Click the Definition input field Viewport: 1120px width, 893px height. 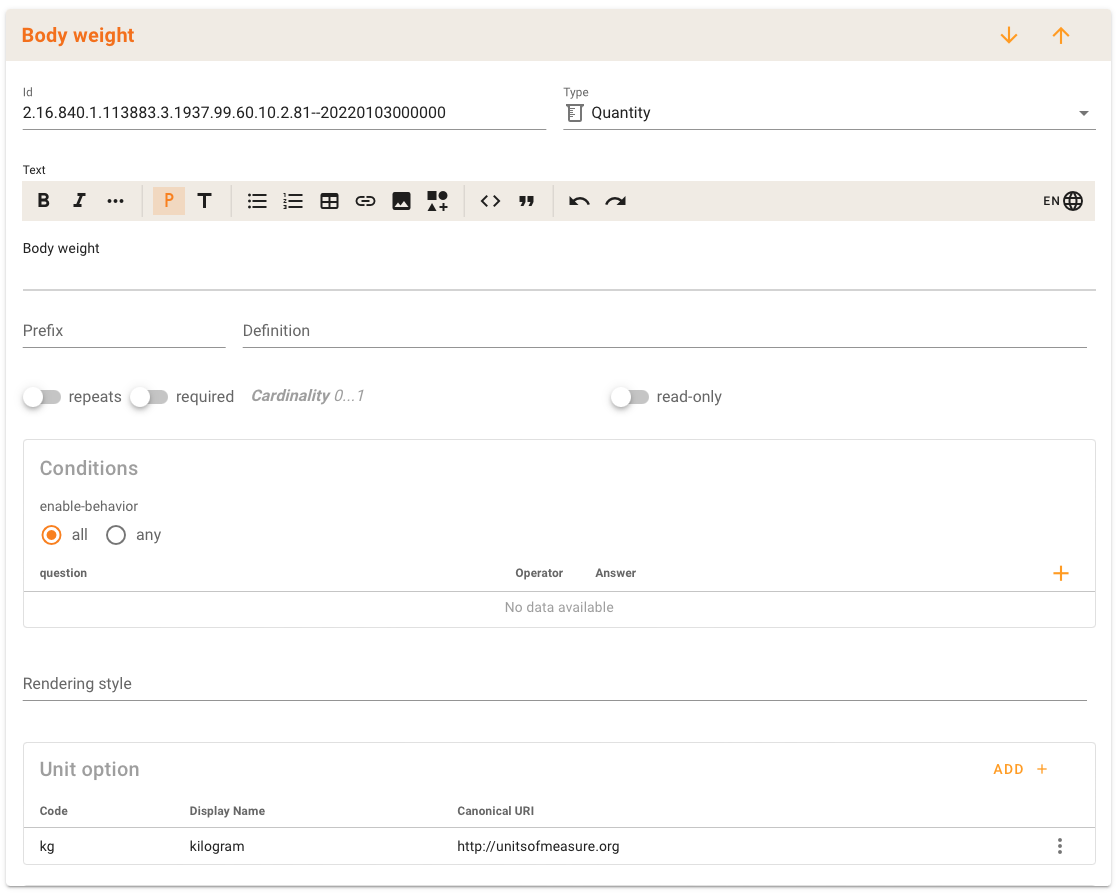click(x=664, y=331)
